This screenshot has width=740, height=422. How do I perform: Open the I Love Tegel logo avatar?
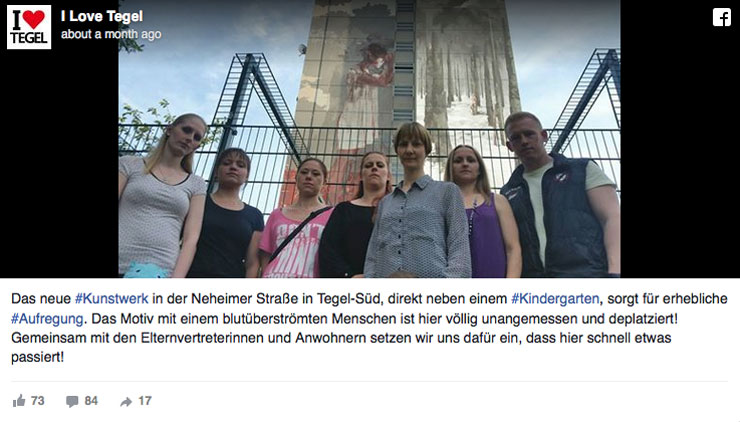pos(29,27)
